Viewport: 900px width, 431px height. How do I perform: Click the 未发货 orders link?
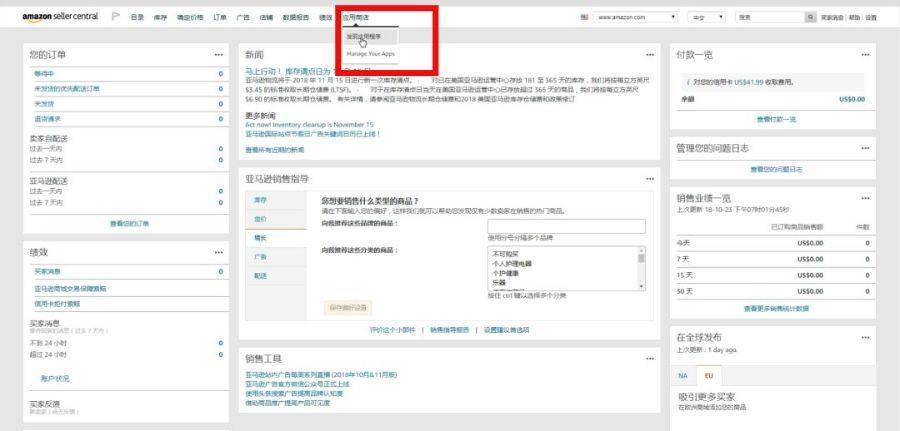tap(44, 104)
